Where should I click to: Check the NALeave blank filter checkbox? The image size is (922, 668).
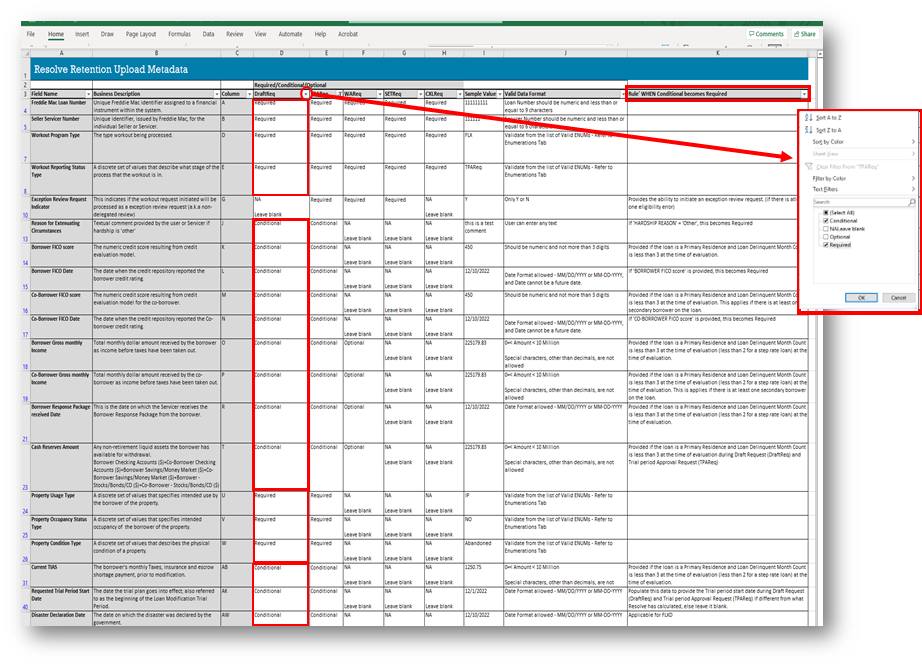pos(826,229)
